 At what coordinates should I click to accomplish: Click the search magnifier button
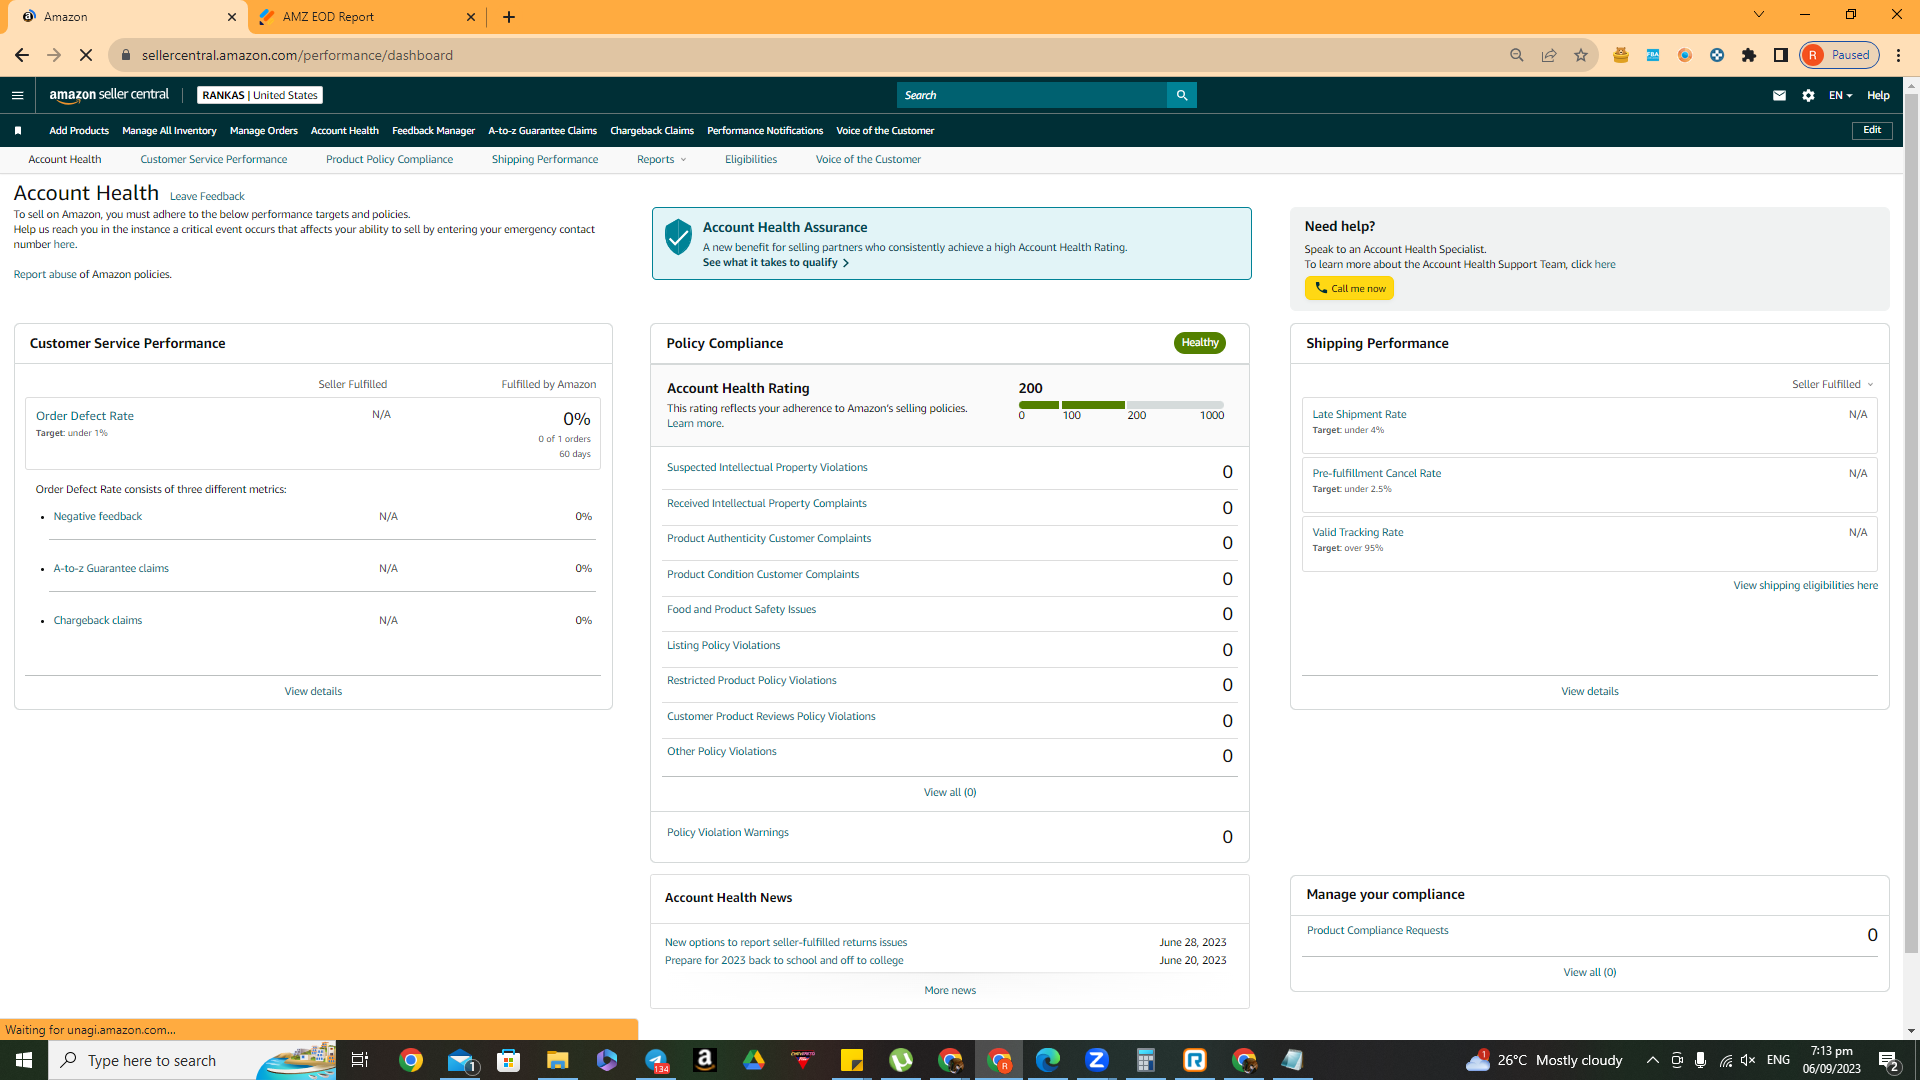(x=1181, y=95)
